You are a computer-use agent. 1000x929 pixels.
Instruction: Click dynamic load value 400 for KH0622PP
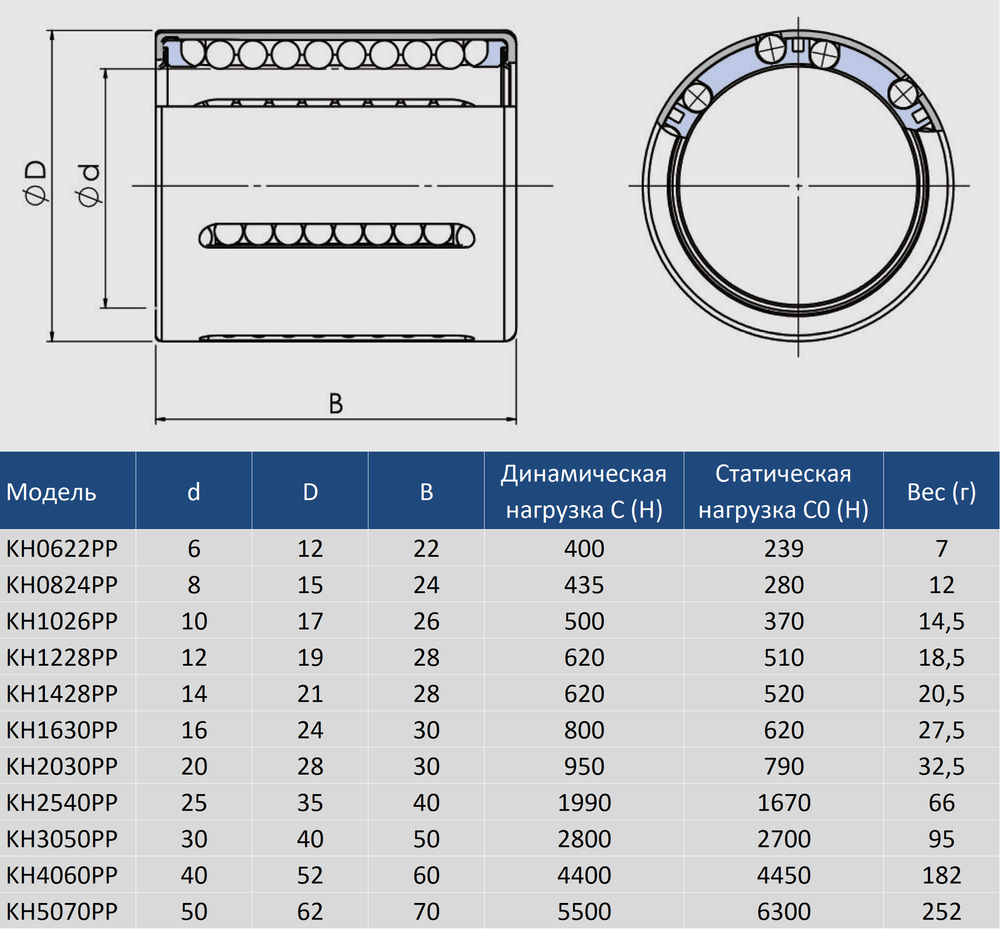click(x=584, y=548)
